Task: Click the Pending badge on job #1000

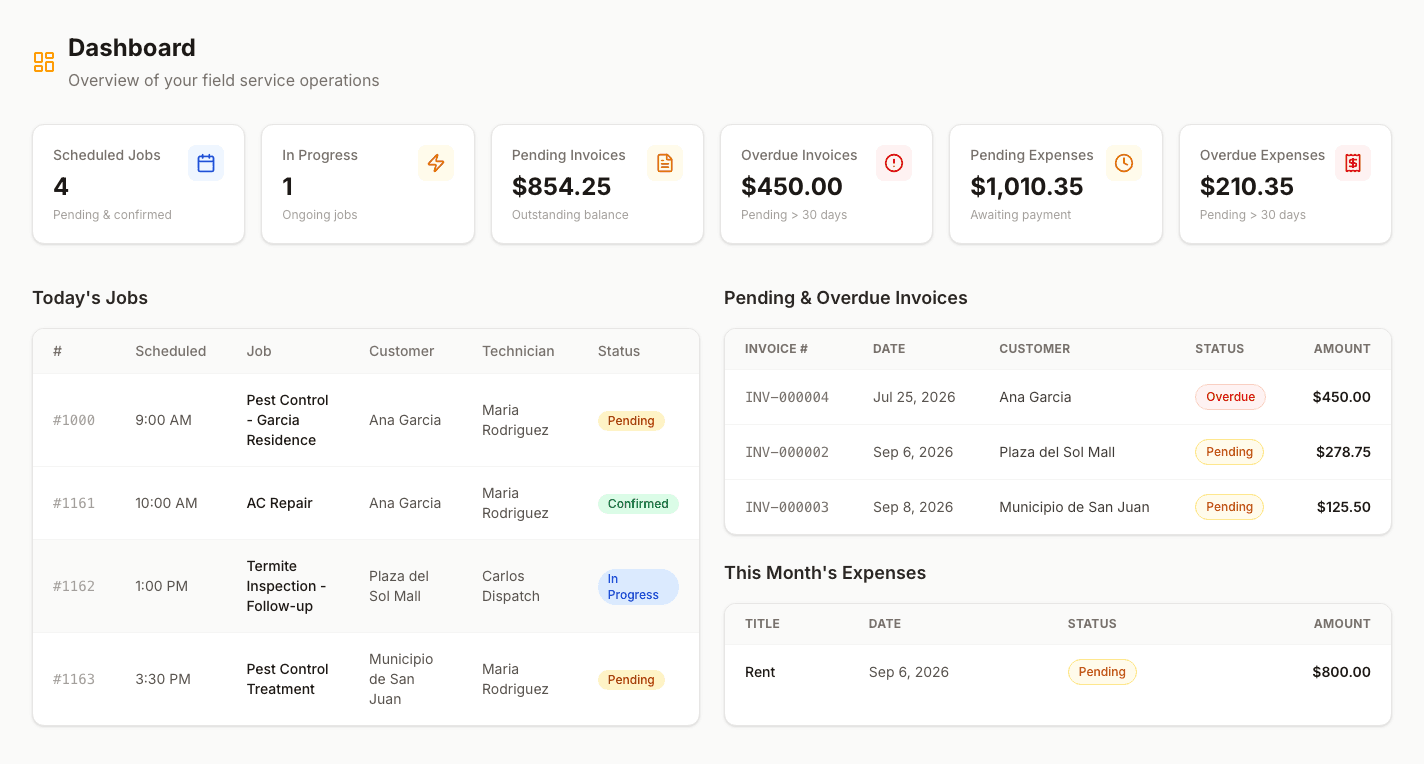Action: point(631,421)
